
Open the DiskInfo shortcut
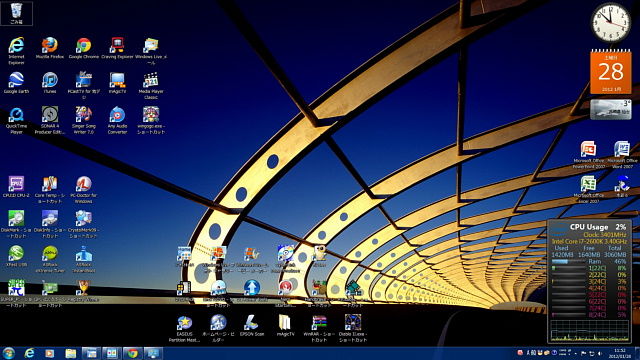[50, 224]
